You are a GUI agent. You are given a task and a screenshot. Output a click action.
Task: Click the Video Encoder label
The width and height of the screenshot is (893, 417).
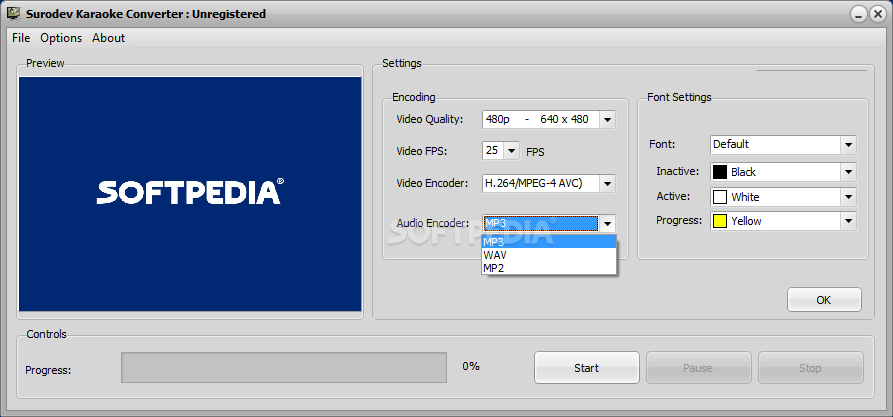[x=432, y=183]
